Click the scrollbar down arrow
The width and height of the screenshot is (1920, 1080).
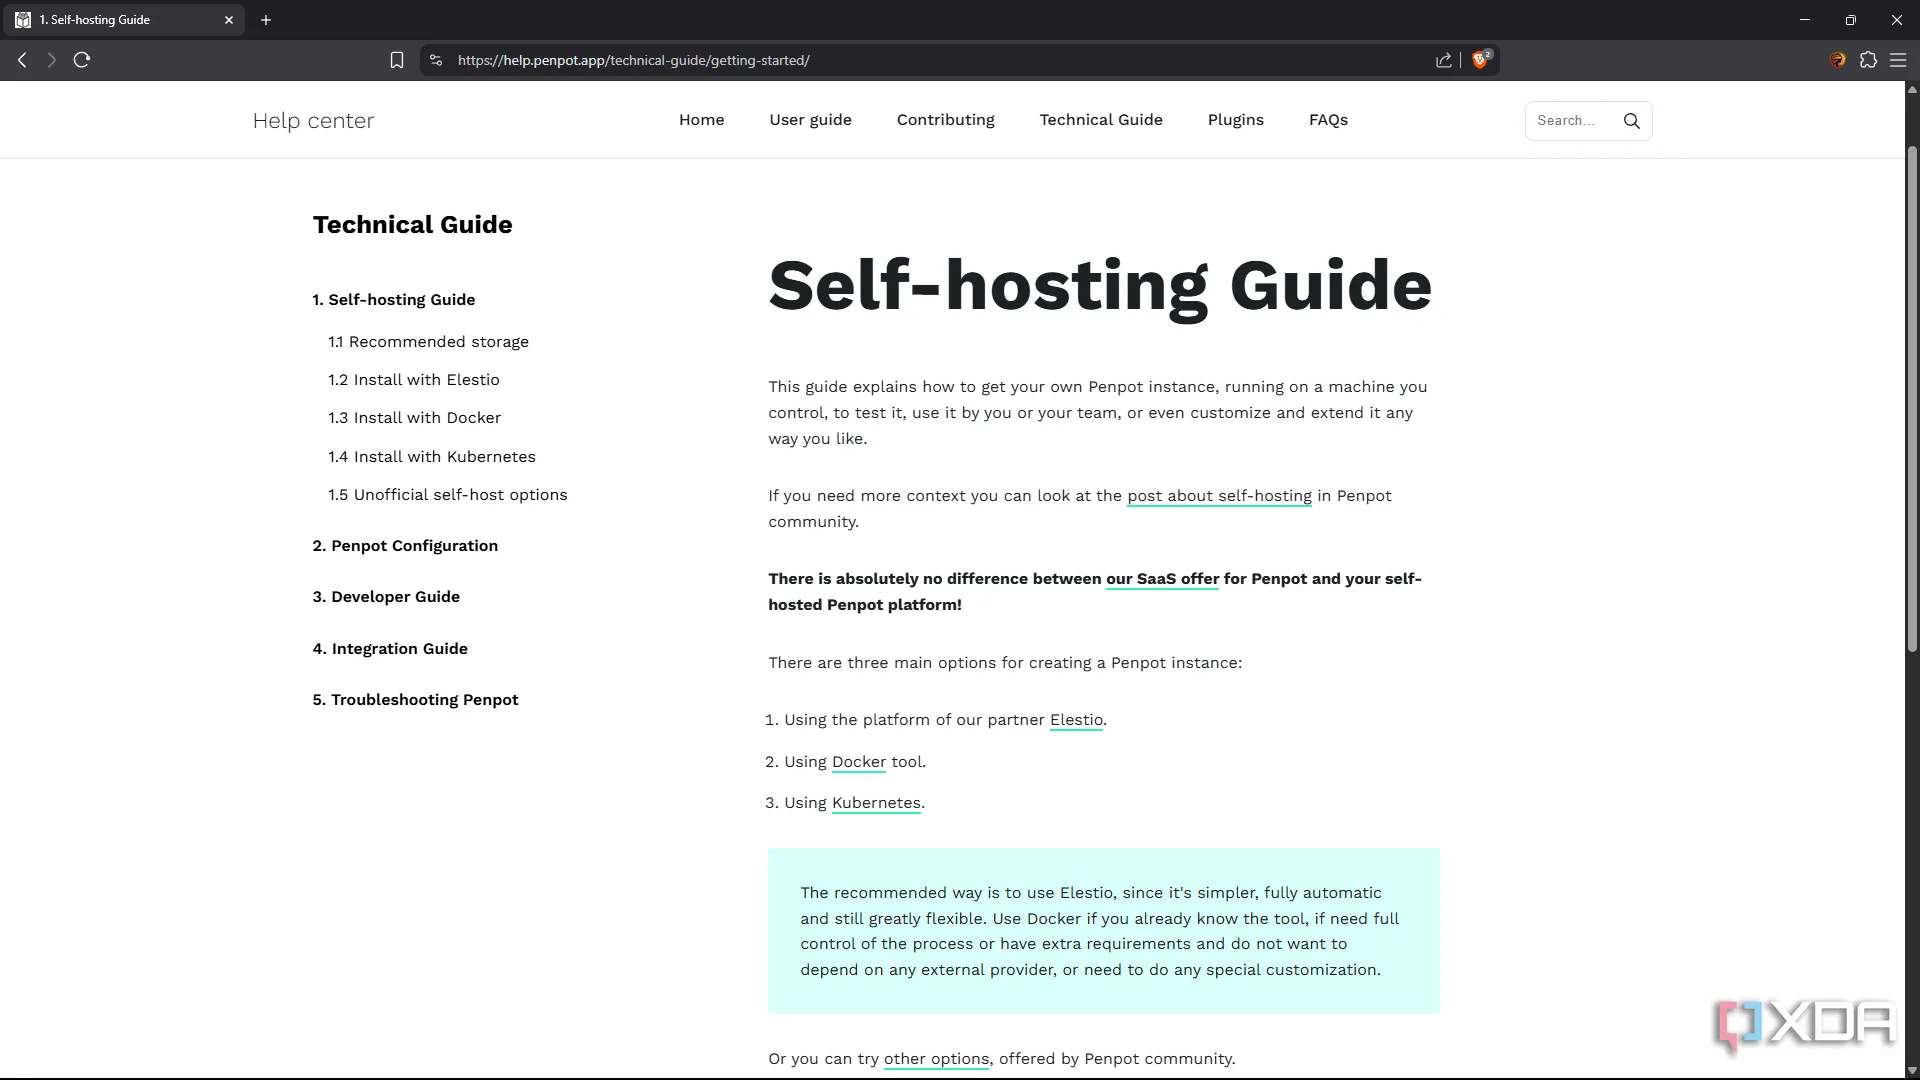click(1912, 1070)
